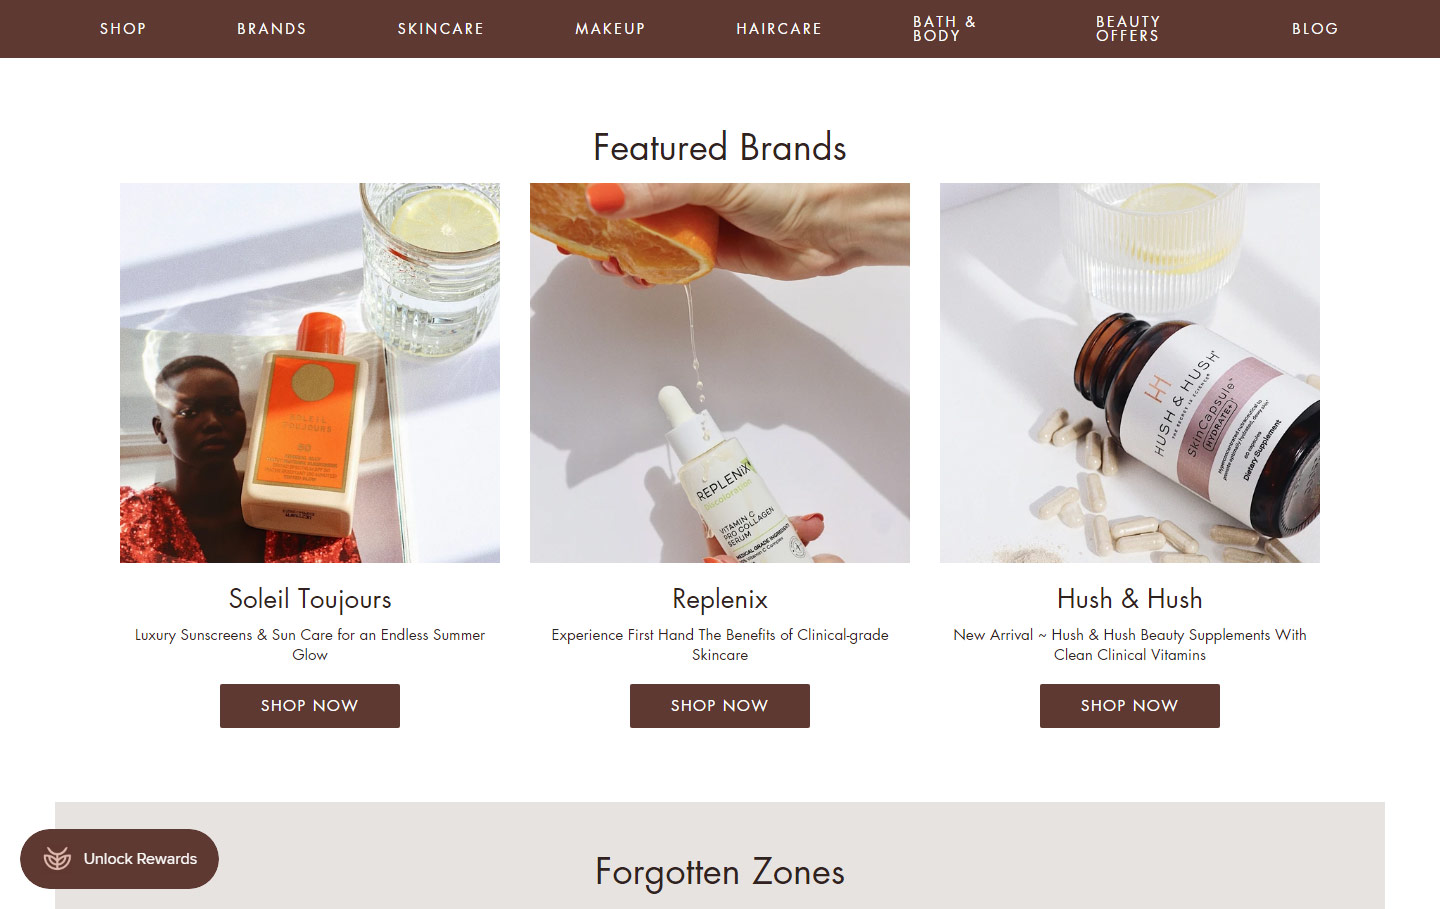Open the Bath & Body menu
The height and width of the screenshot is (909, 1440).
point(944,29)
